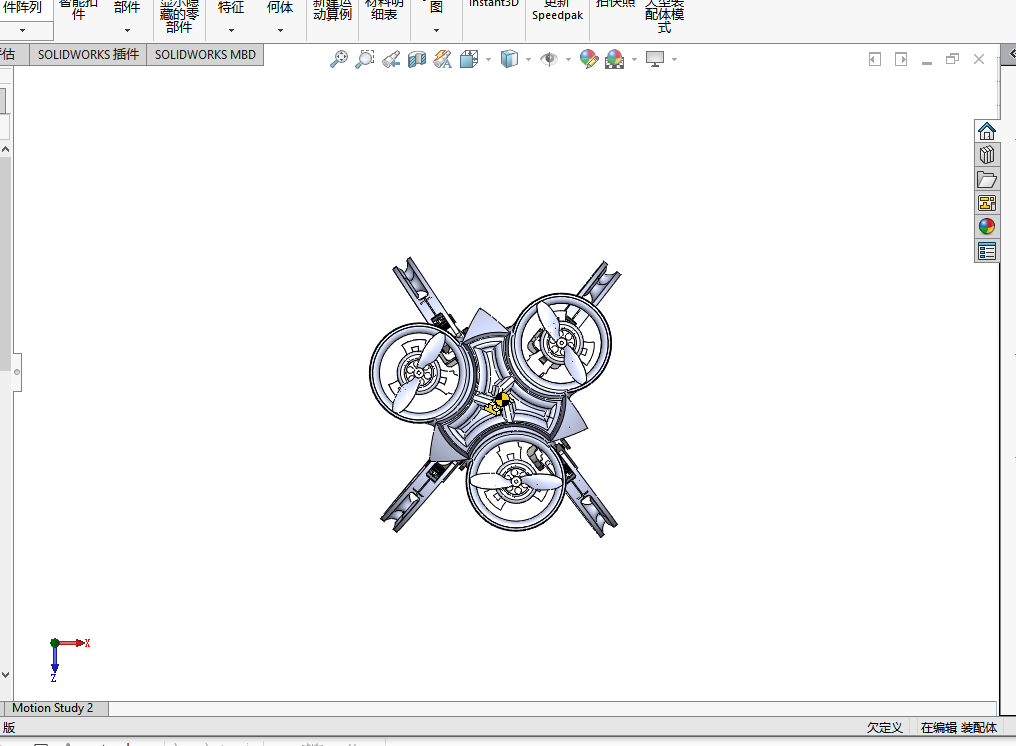Click the right panel split arrow icon
Screen dimensions: 1016x746
901,59
